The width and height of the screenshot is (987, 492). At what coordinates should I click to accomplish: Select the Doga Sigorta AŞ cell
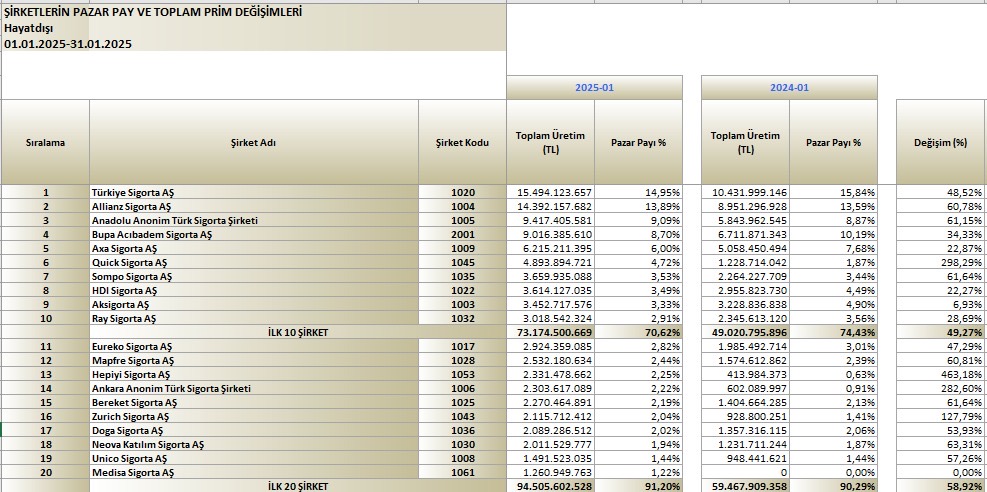pyautogui.click(x=254, y=430)
